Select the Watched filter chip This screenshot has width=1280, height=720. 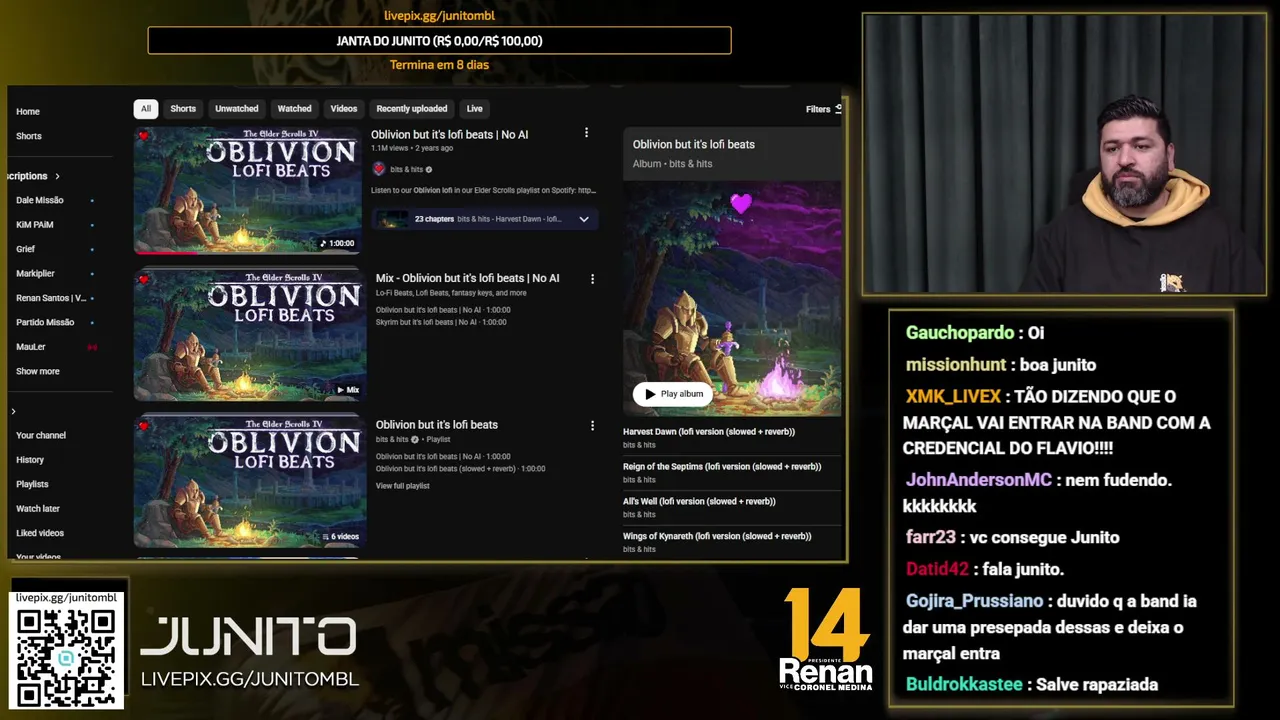[x=294, y=109]
